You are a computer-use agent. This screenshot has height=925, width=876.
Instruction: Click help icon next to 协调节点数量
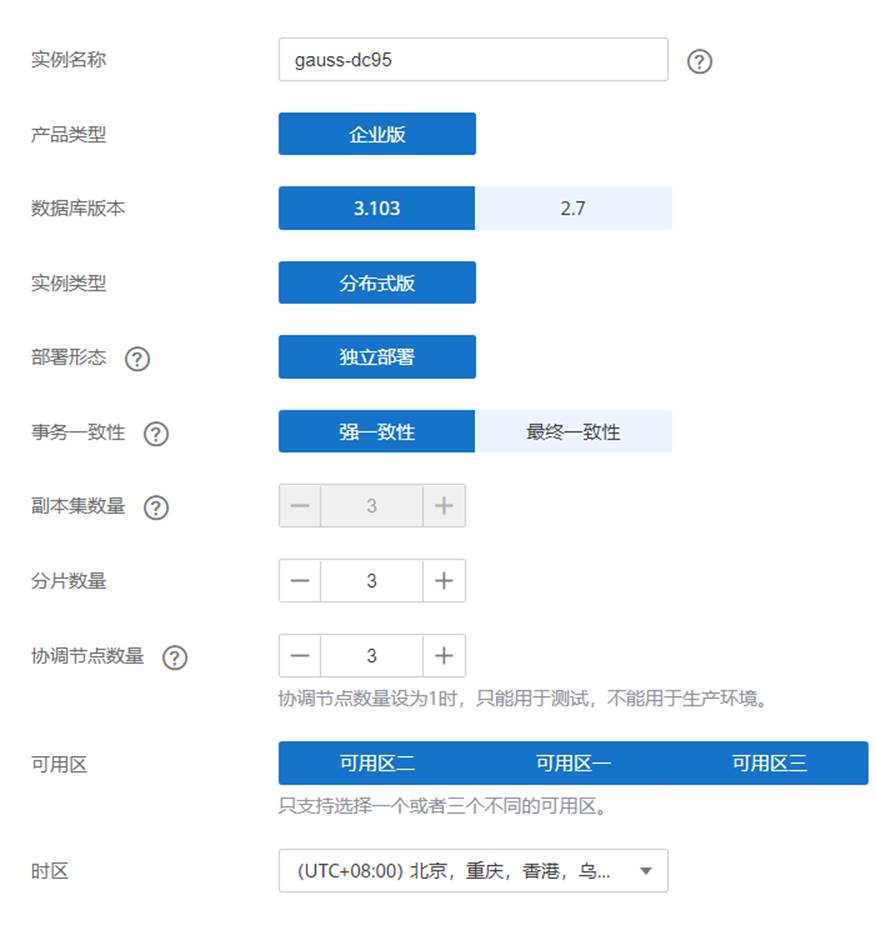pyautogui.click(x=175, y=658)
